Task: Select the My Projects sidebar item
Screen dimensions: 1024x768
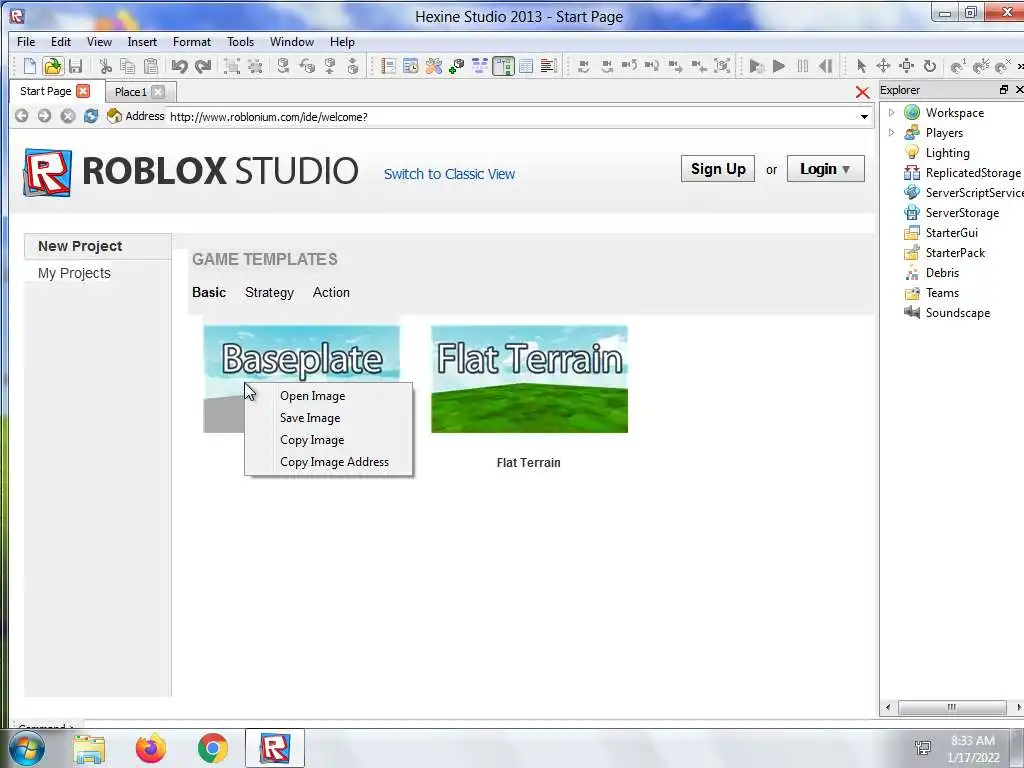Action: coord(74,273)
